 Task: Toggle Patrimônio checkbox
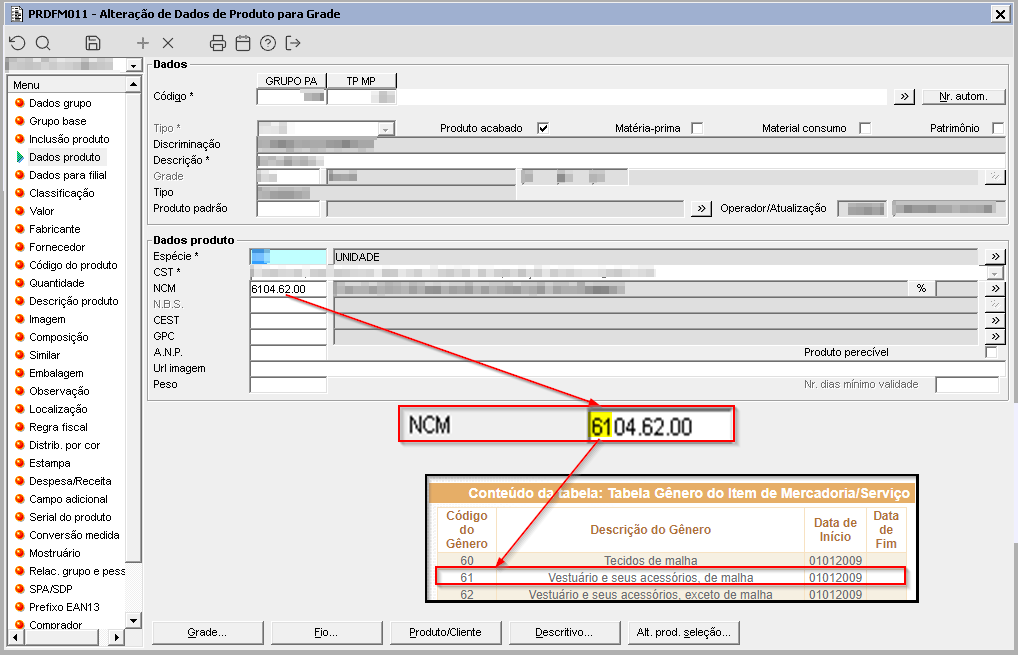(x=998, y=128)
